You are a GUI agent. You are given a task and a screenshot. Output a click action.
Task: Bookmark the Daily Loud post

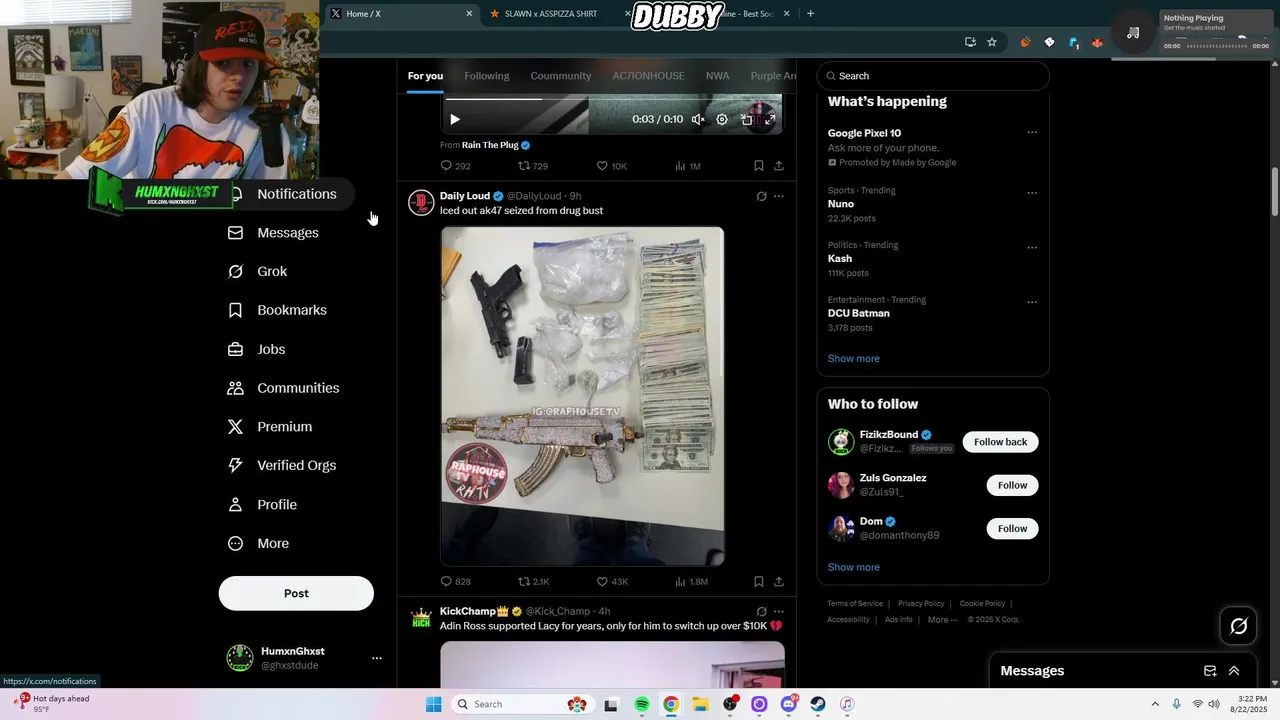(x=759, y=581)
